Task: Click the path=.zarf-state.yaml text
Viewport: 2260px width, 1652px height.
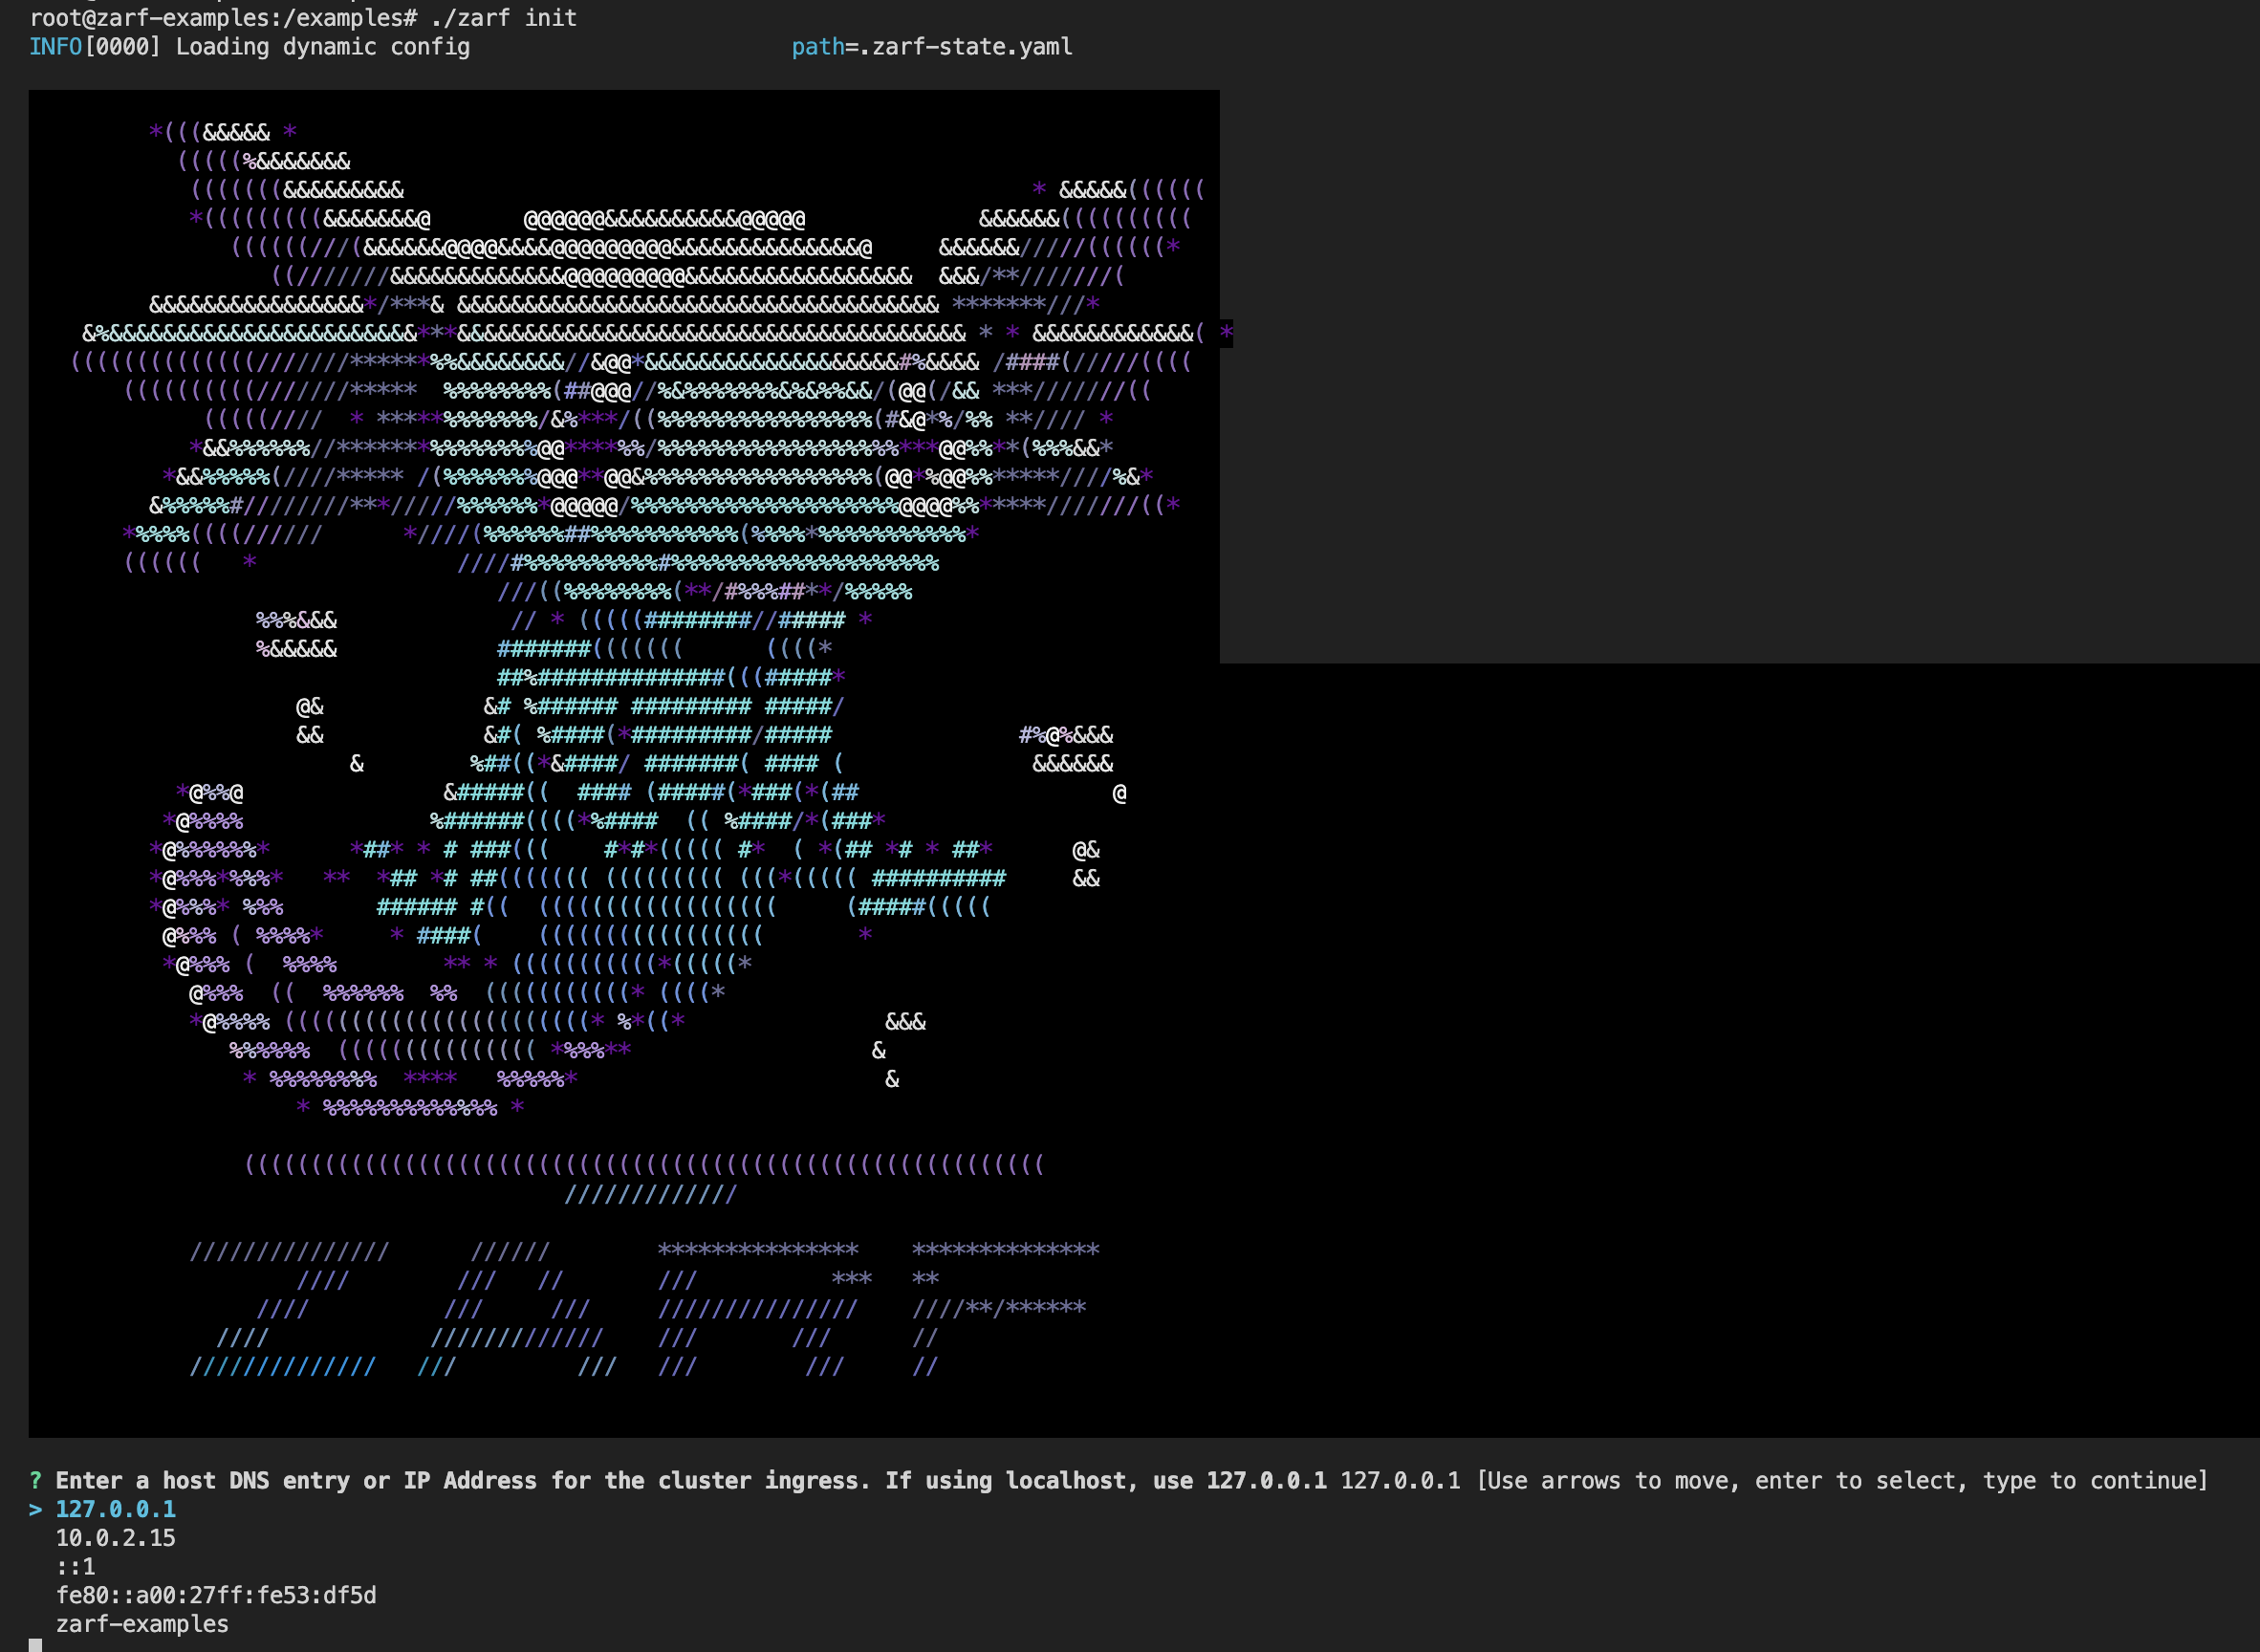Action: point(931,47)
